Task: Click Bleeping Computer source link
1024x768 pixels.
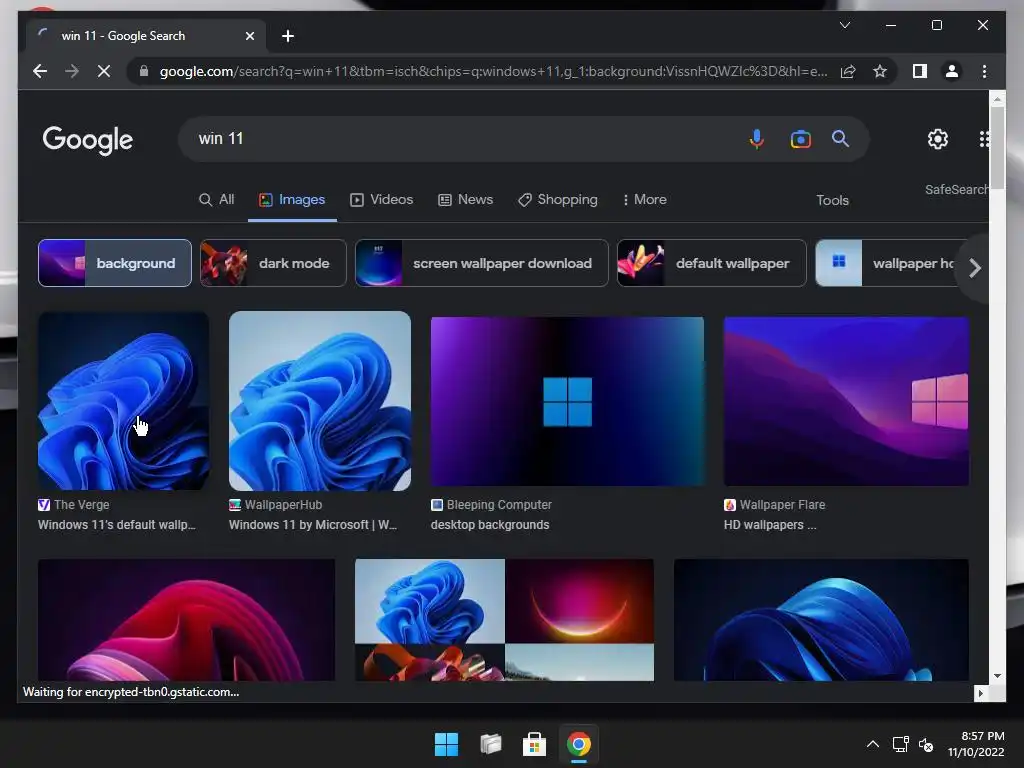Action: [x=492, y=505]
